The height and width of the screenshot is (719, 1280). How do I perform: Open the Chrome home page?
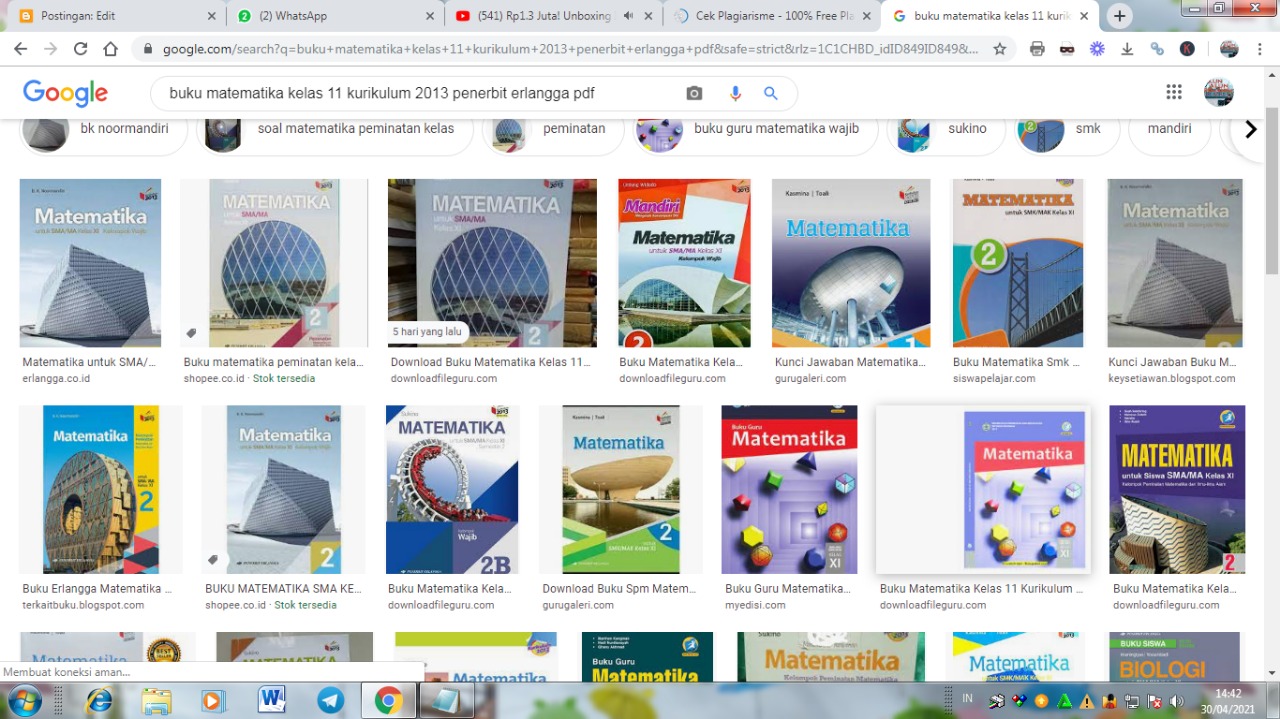click(x=111, y=48)
